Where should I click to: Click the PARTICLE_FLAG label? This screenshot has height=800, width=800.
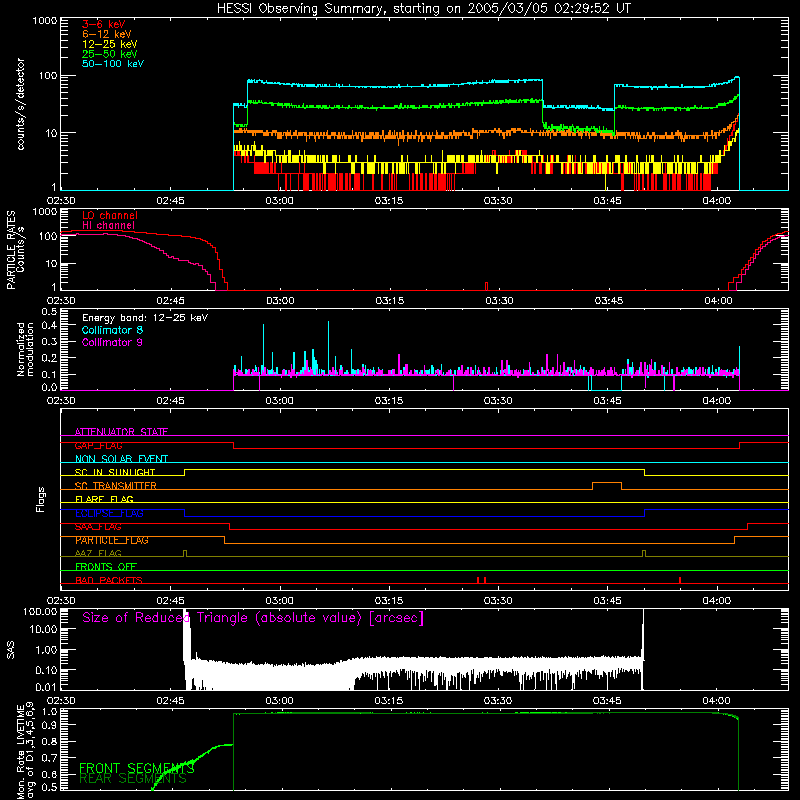tap(112, 540)
